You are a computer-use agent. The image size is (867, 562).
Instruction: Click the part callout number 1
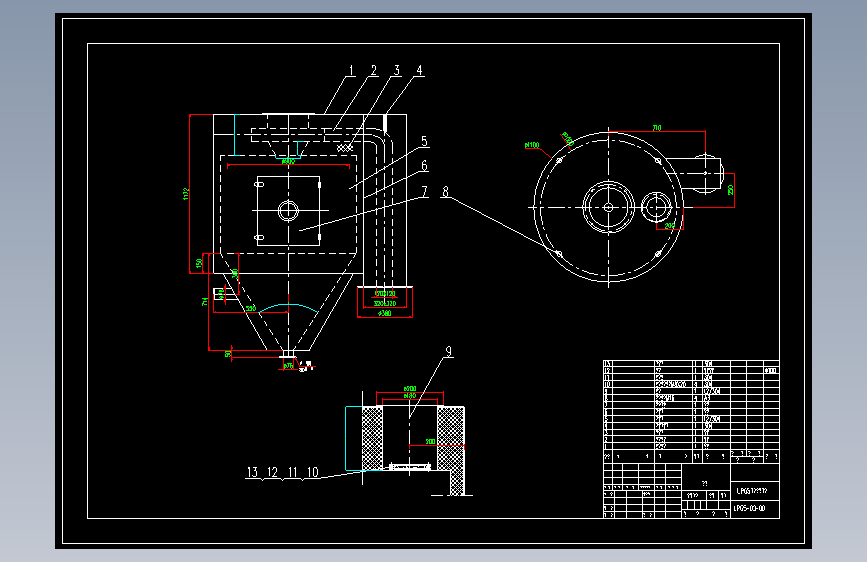(x=351, y=70)
